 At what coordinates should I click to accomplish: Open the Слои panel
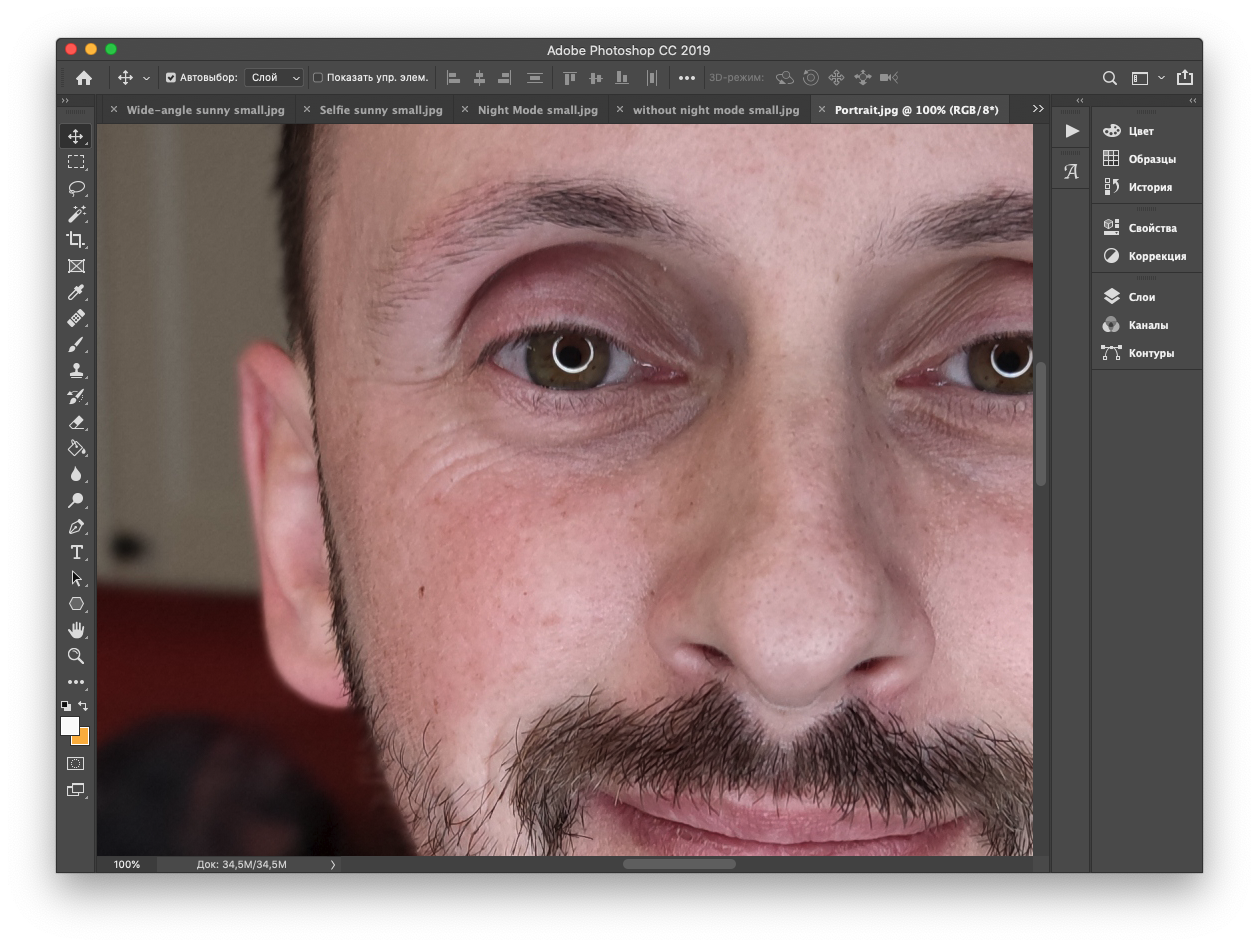point(1141,297)
